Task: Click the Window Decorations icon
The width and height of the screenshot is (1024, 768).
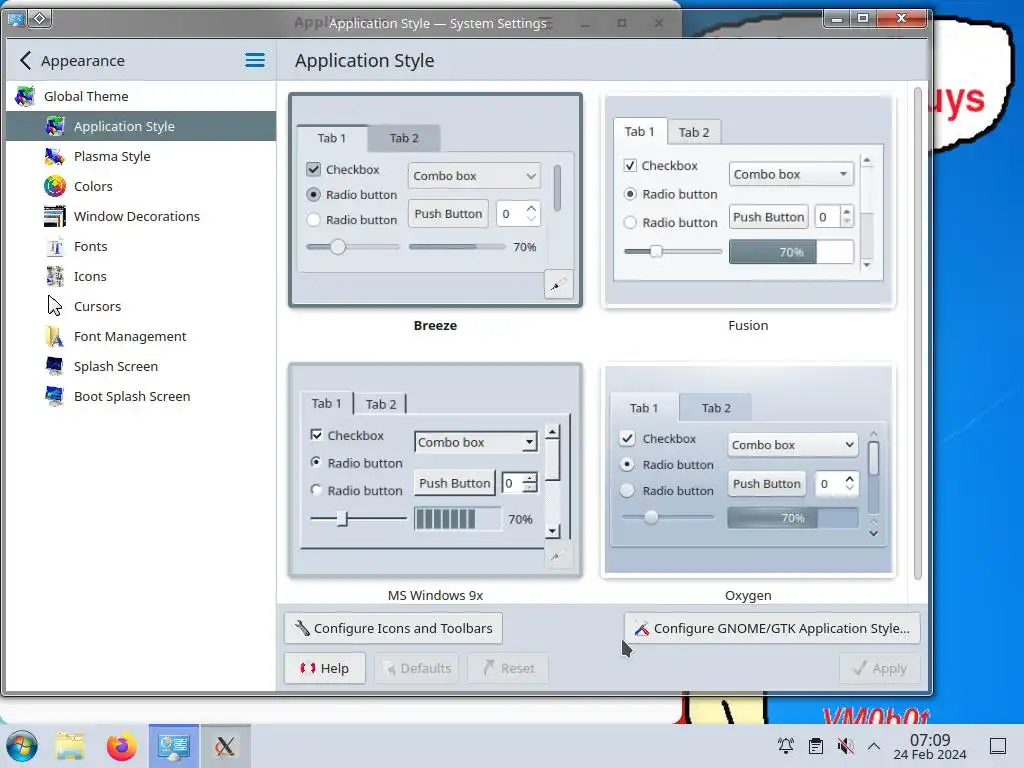Action: (x=55, y=216)
